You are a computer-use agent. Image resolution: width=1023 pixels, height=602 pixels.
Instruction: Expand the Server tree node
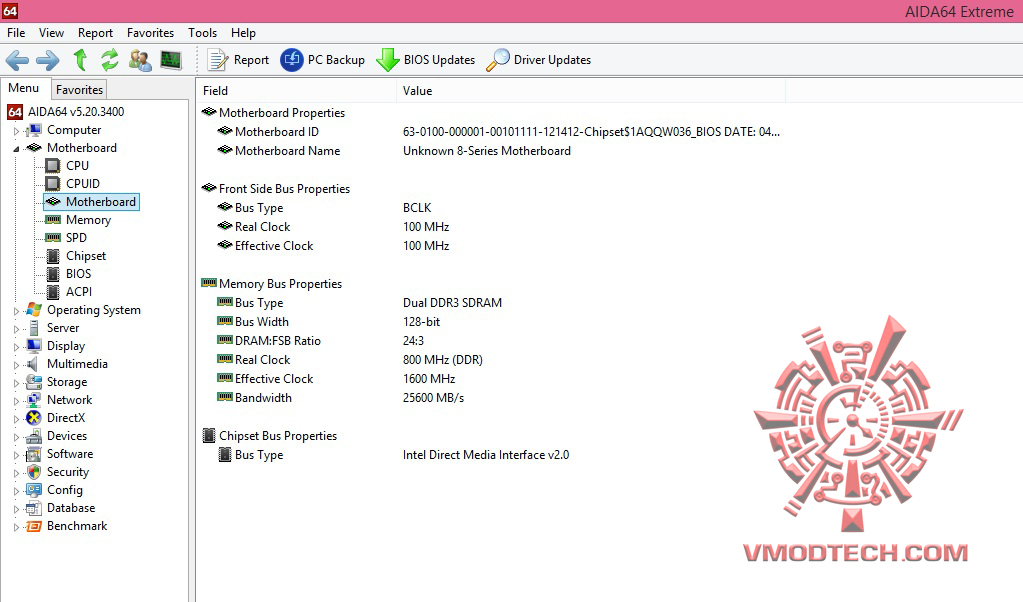16,329
